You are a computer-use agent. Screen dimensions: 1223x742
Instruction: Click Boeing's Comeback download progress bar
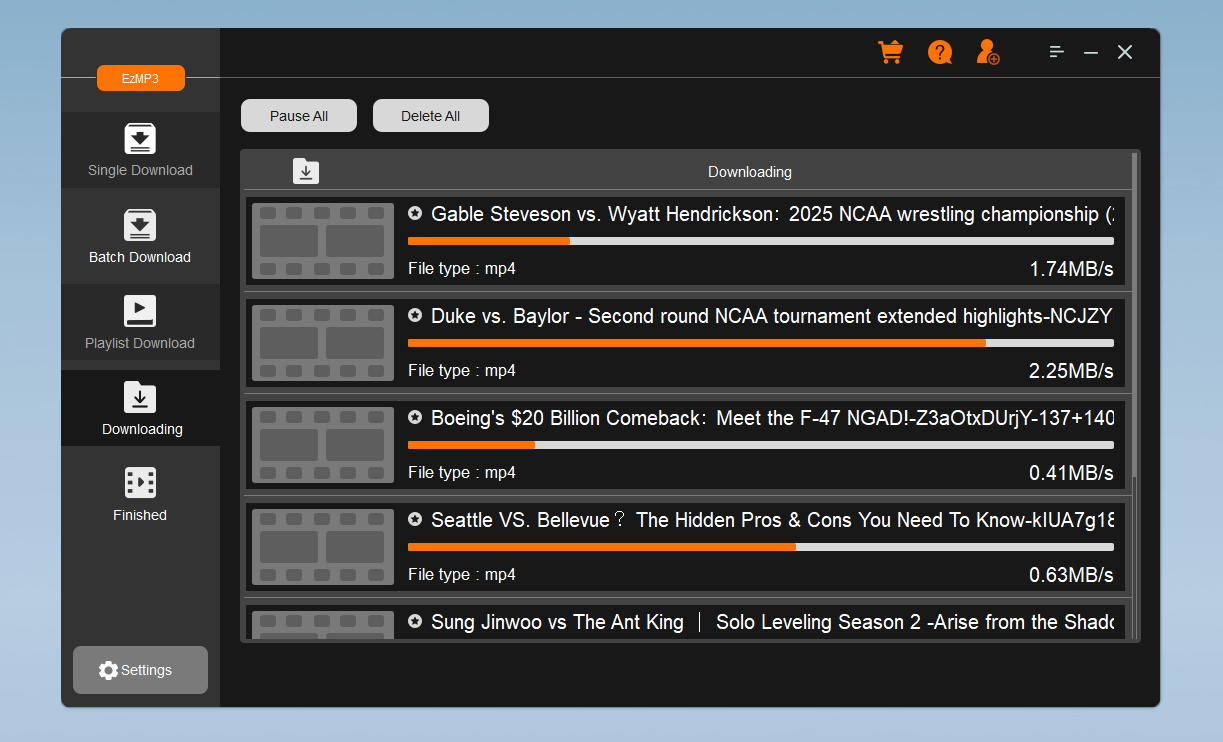pos(761,445)
